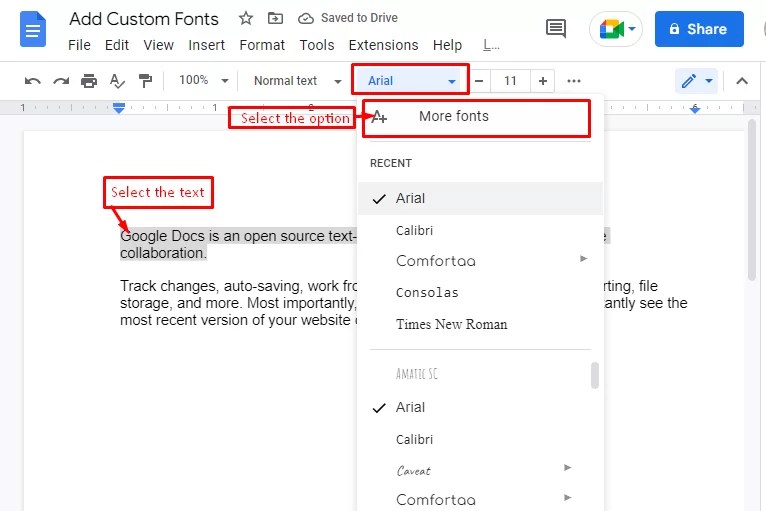Screen dimensions: 766x511
Task: Star the Add Custom Fonts document
Action: (246, 18)
